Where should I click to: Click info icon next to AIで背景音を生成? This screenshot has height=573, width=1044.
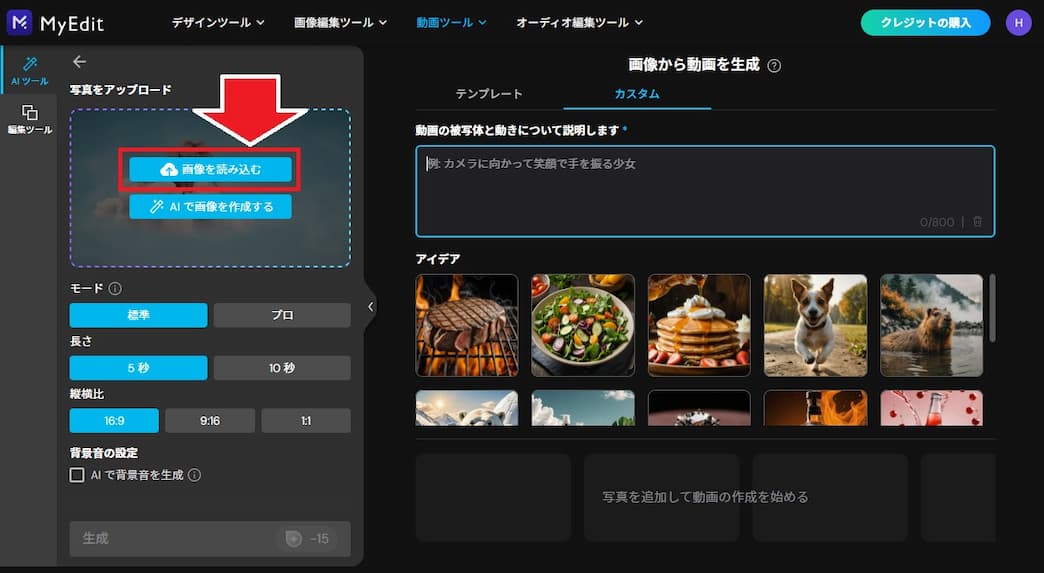click(x=195, y=475)
